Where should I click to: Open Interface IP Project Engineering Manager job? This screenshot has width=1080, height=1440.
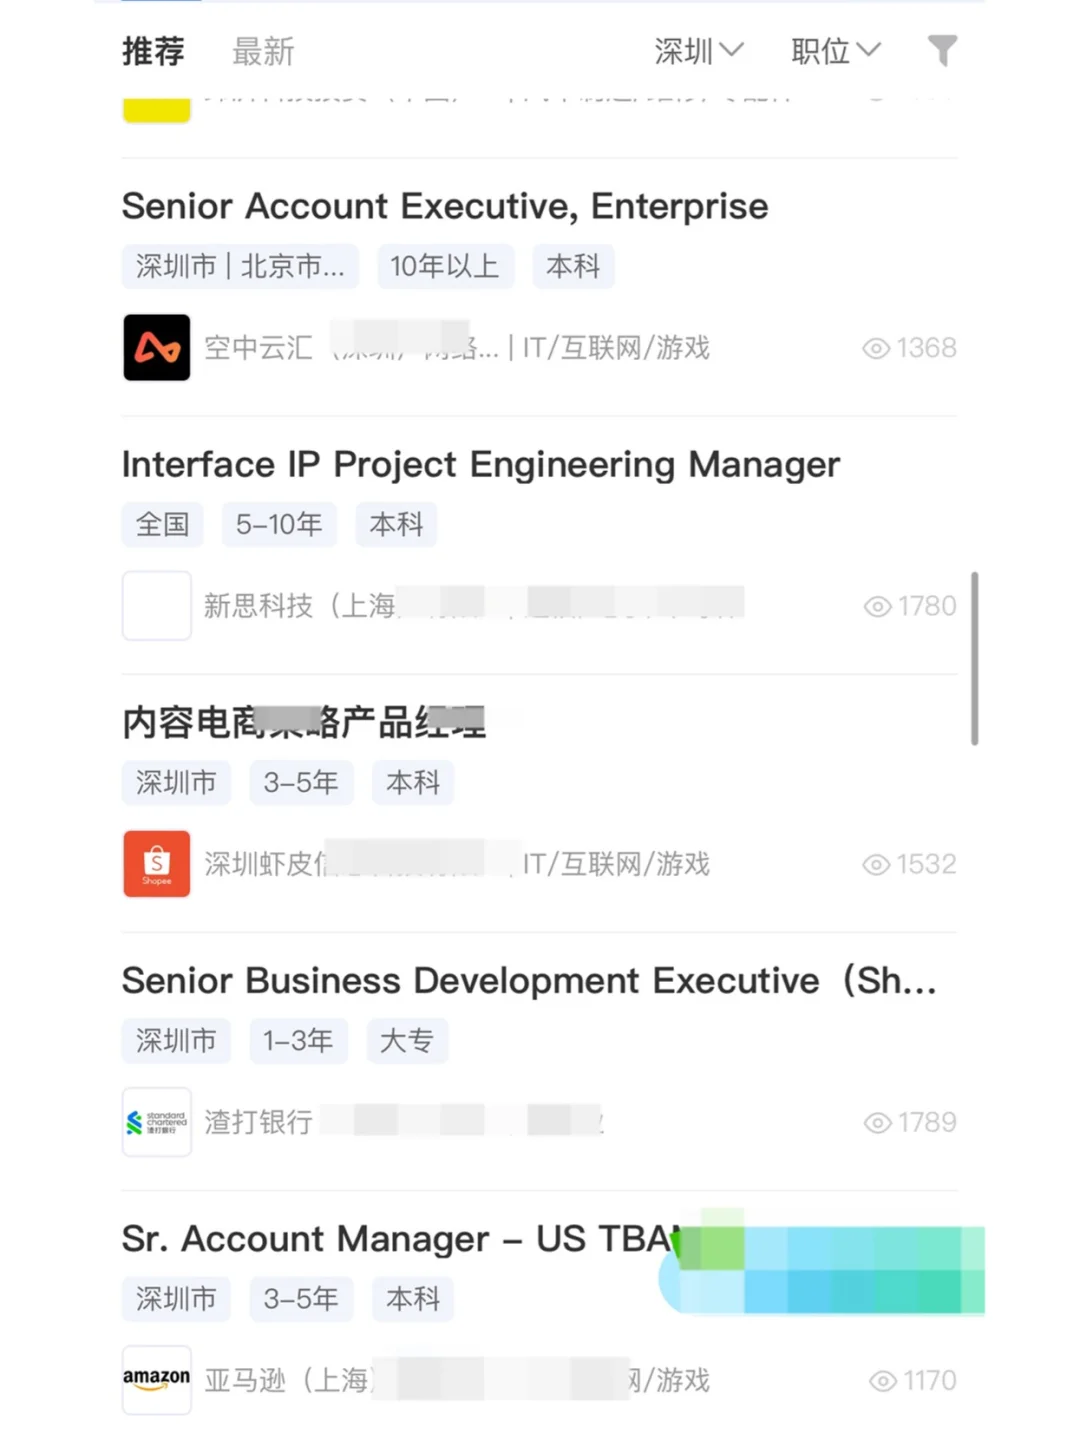pyautogui.click(x=481, y=464)
